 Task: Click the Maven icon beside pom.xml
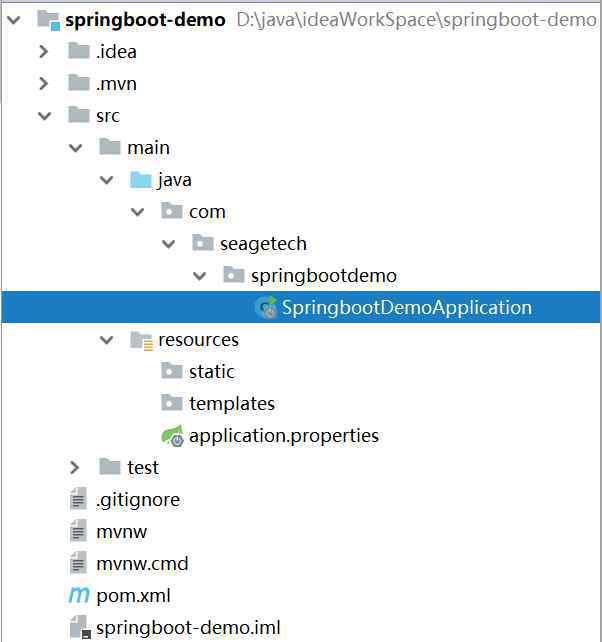click(79, 595)
